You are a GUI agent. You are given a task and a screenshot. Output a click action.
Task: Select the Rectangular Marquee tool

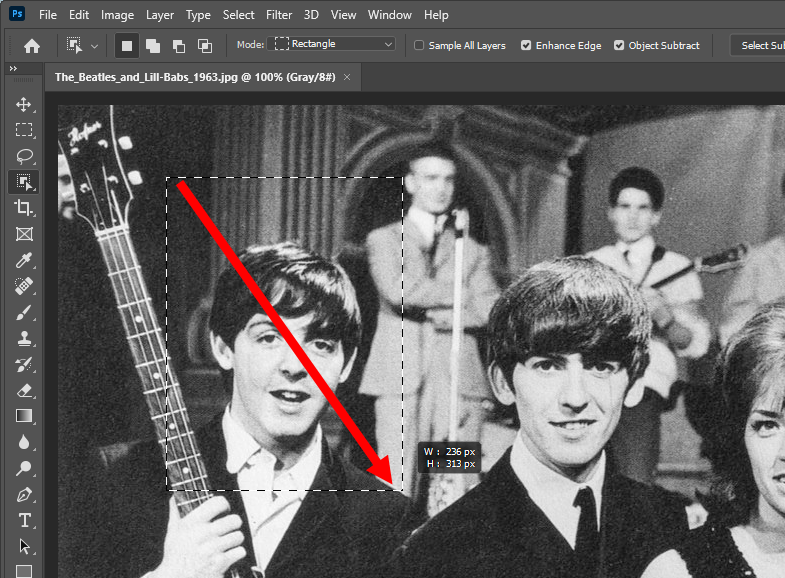coord(24,130)
